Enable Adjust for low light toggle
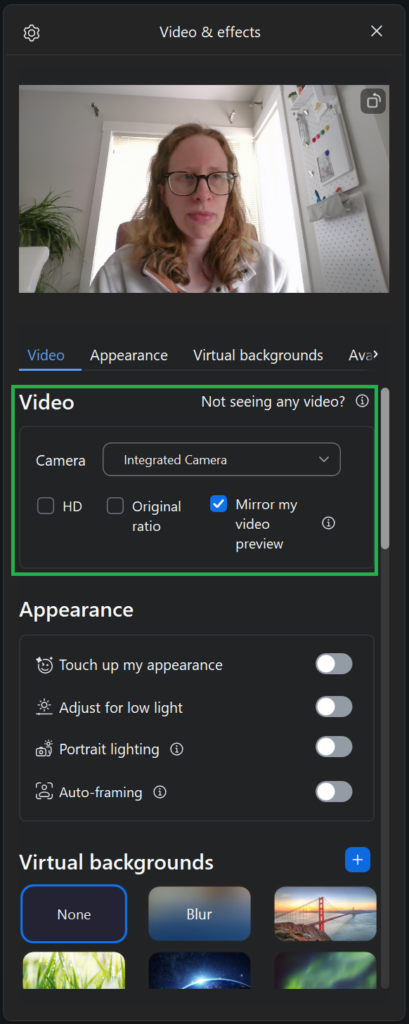The height and width of the screenshot is (1024, 409). tap(334, 707)
